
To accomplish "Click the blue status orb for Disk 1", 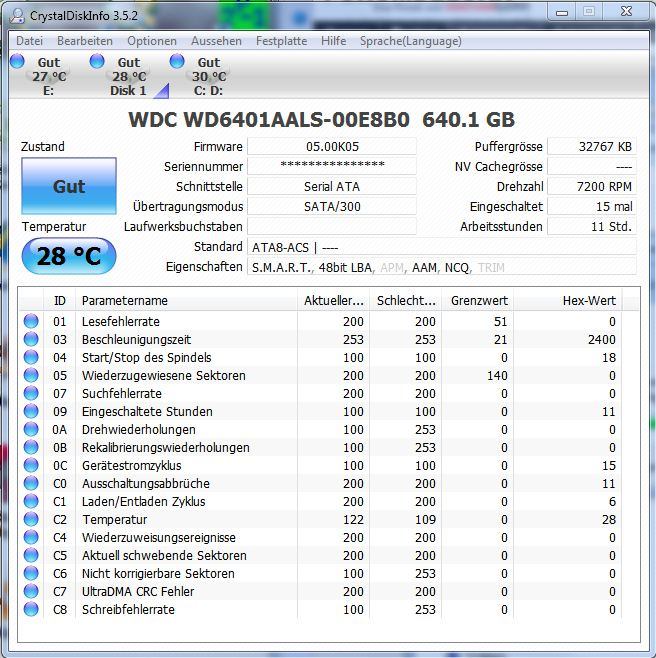I will coord(97,61).
